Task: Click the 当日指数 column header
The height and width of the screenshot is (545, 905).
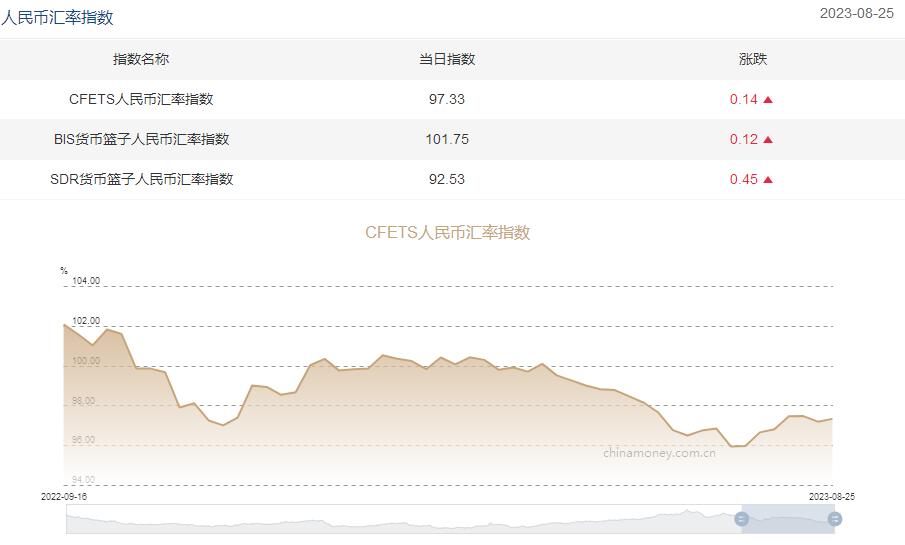Action: coord(446,59)
